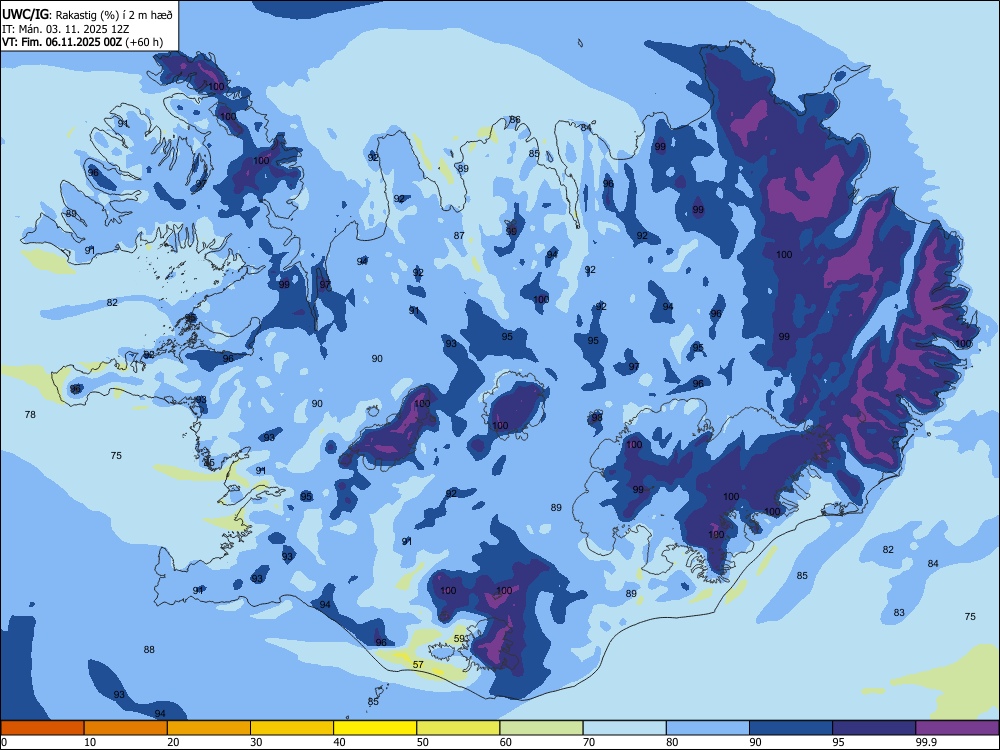Click the map value 86 on the coast
Image resolution: width=1000 pixels, height=750 pixels.
coord(515,120)
